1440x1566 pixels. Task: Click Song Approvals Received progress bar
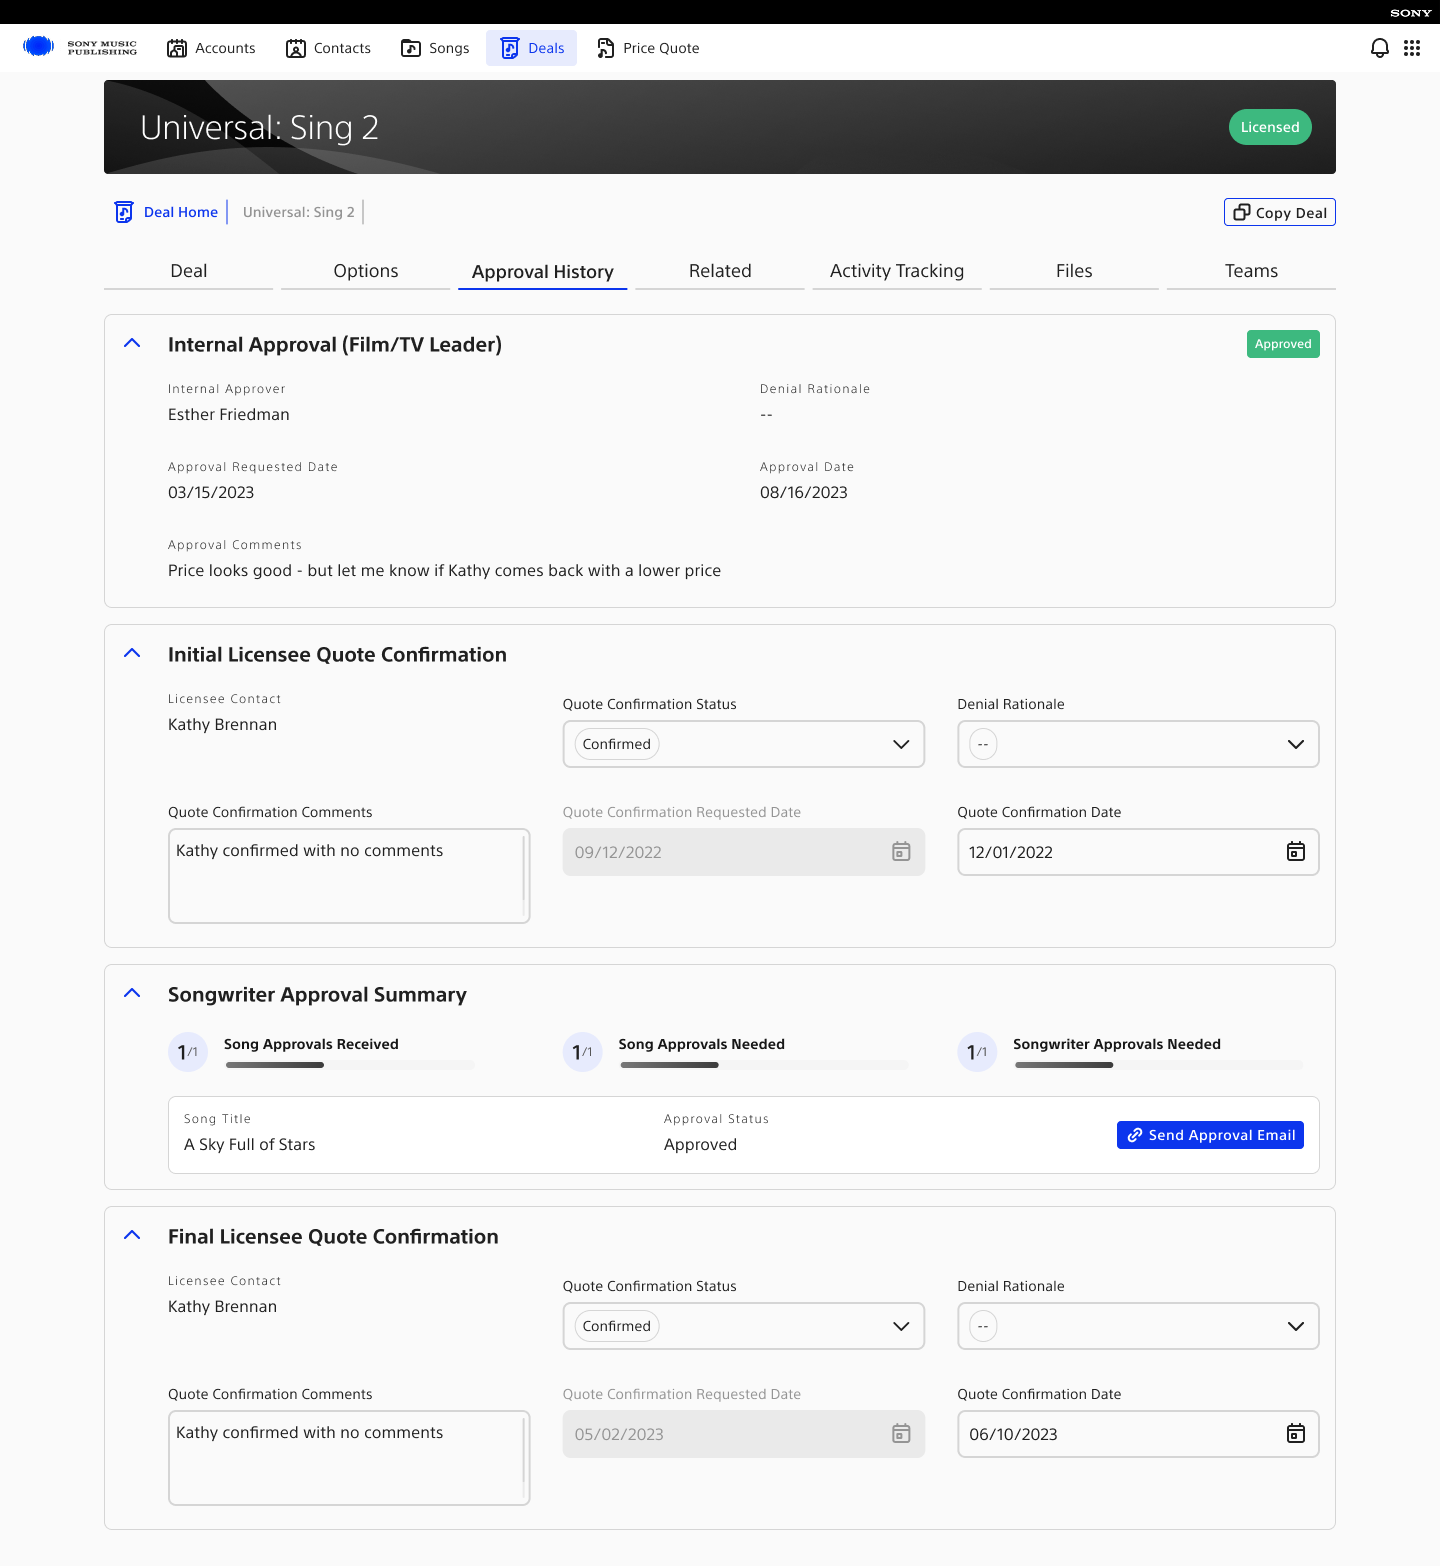[350, 1065]
